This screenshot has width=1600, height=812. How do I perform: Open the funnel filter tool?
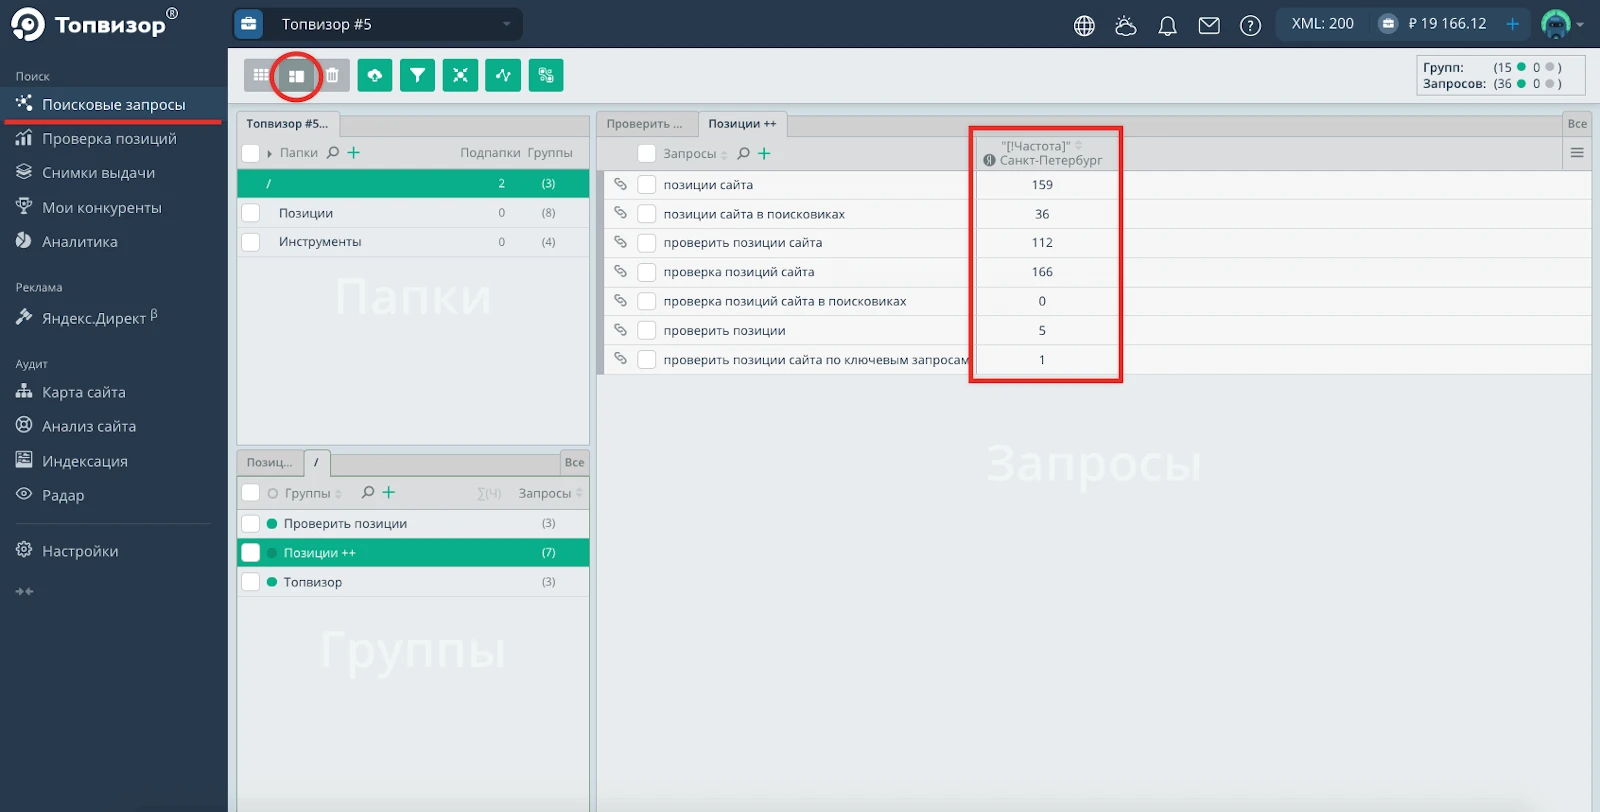click(417, 75)
